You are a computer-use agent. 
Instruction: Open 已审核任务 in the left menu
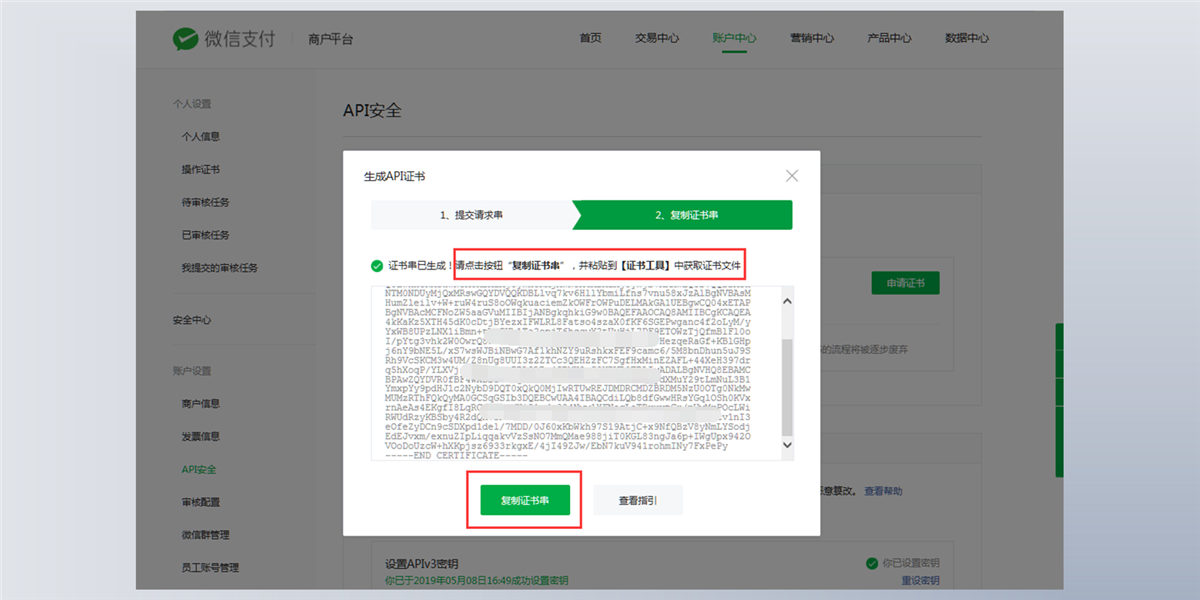point(205,235)
